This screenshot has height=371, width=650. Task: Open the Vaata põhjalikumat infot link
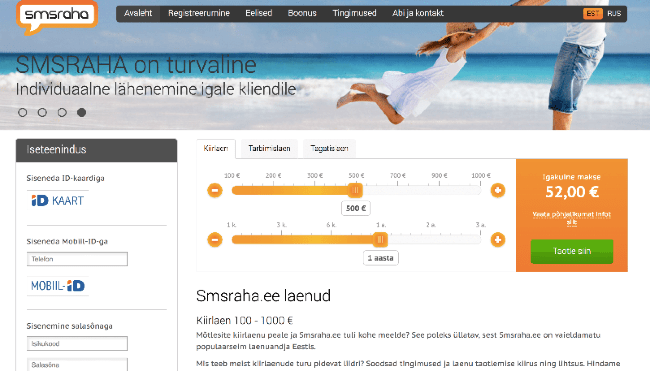[x=572, y=218]
